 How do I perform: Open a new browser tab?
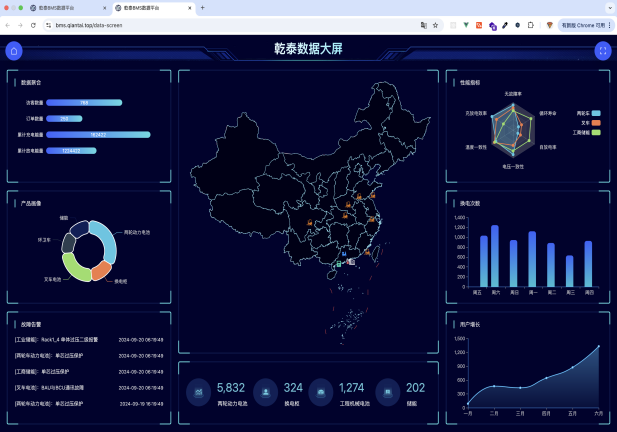[203, 7]
